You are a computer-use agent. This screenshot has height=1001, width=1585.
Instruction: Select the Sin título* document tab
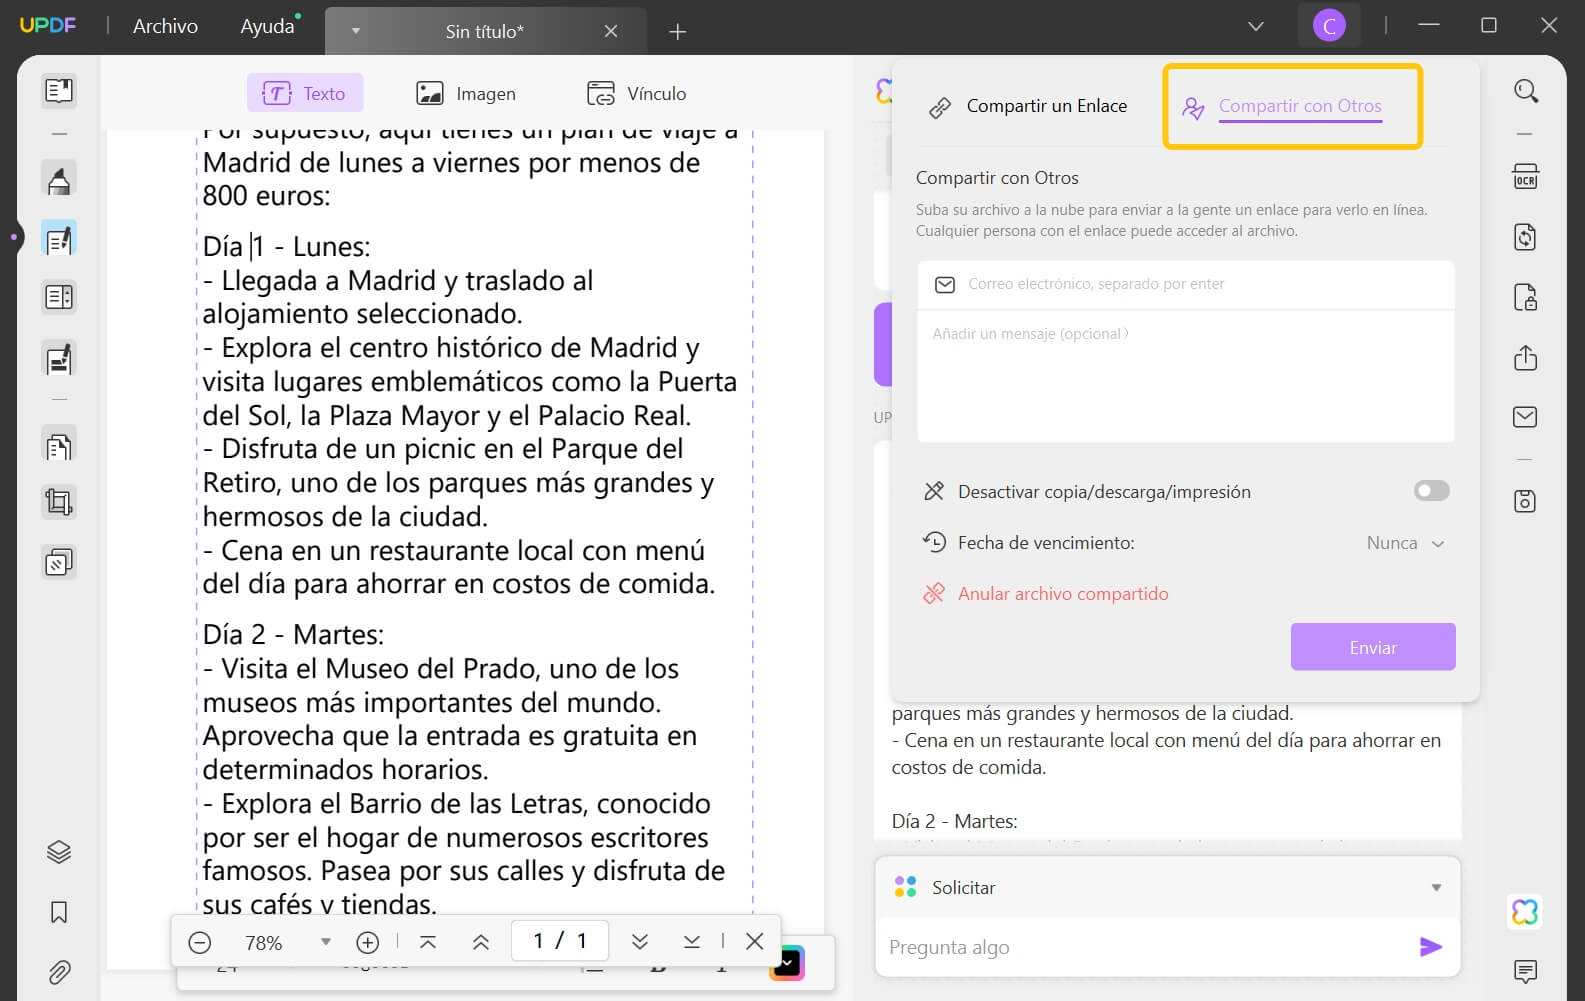point(485,31)
